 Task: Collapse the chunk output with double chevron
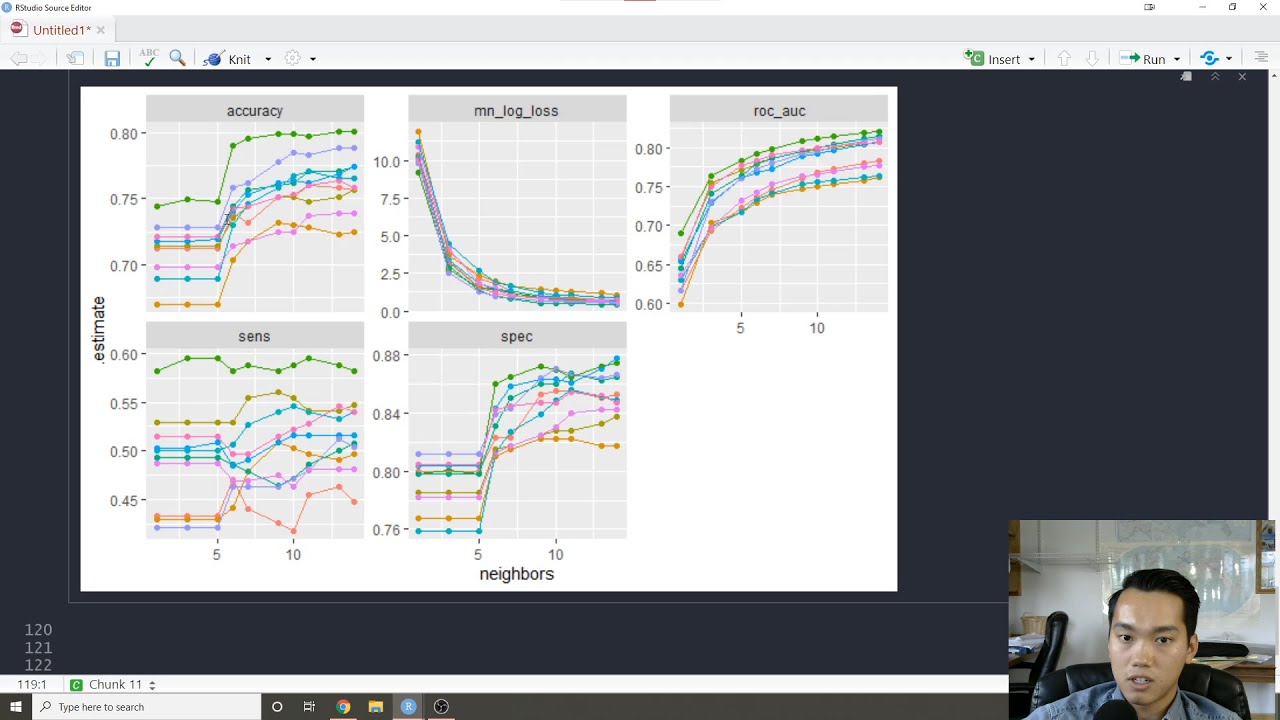tap(1215, 77)
